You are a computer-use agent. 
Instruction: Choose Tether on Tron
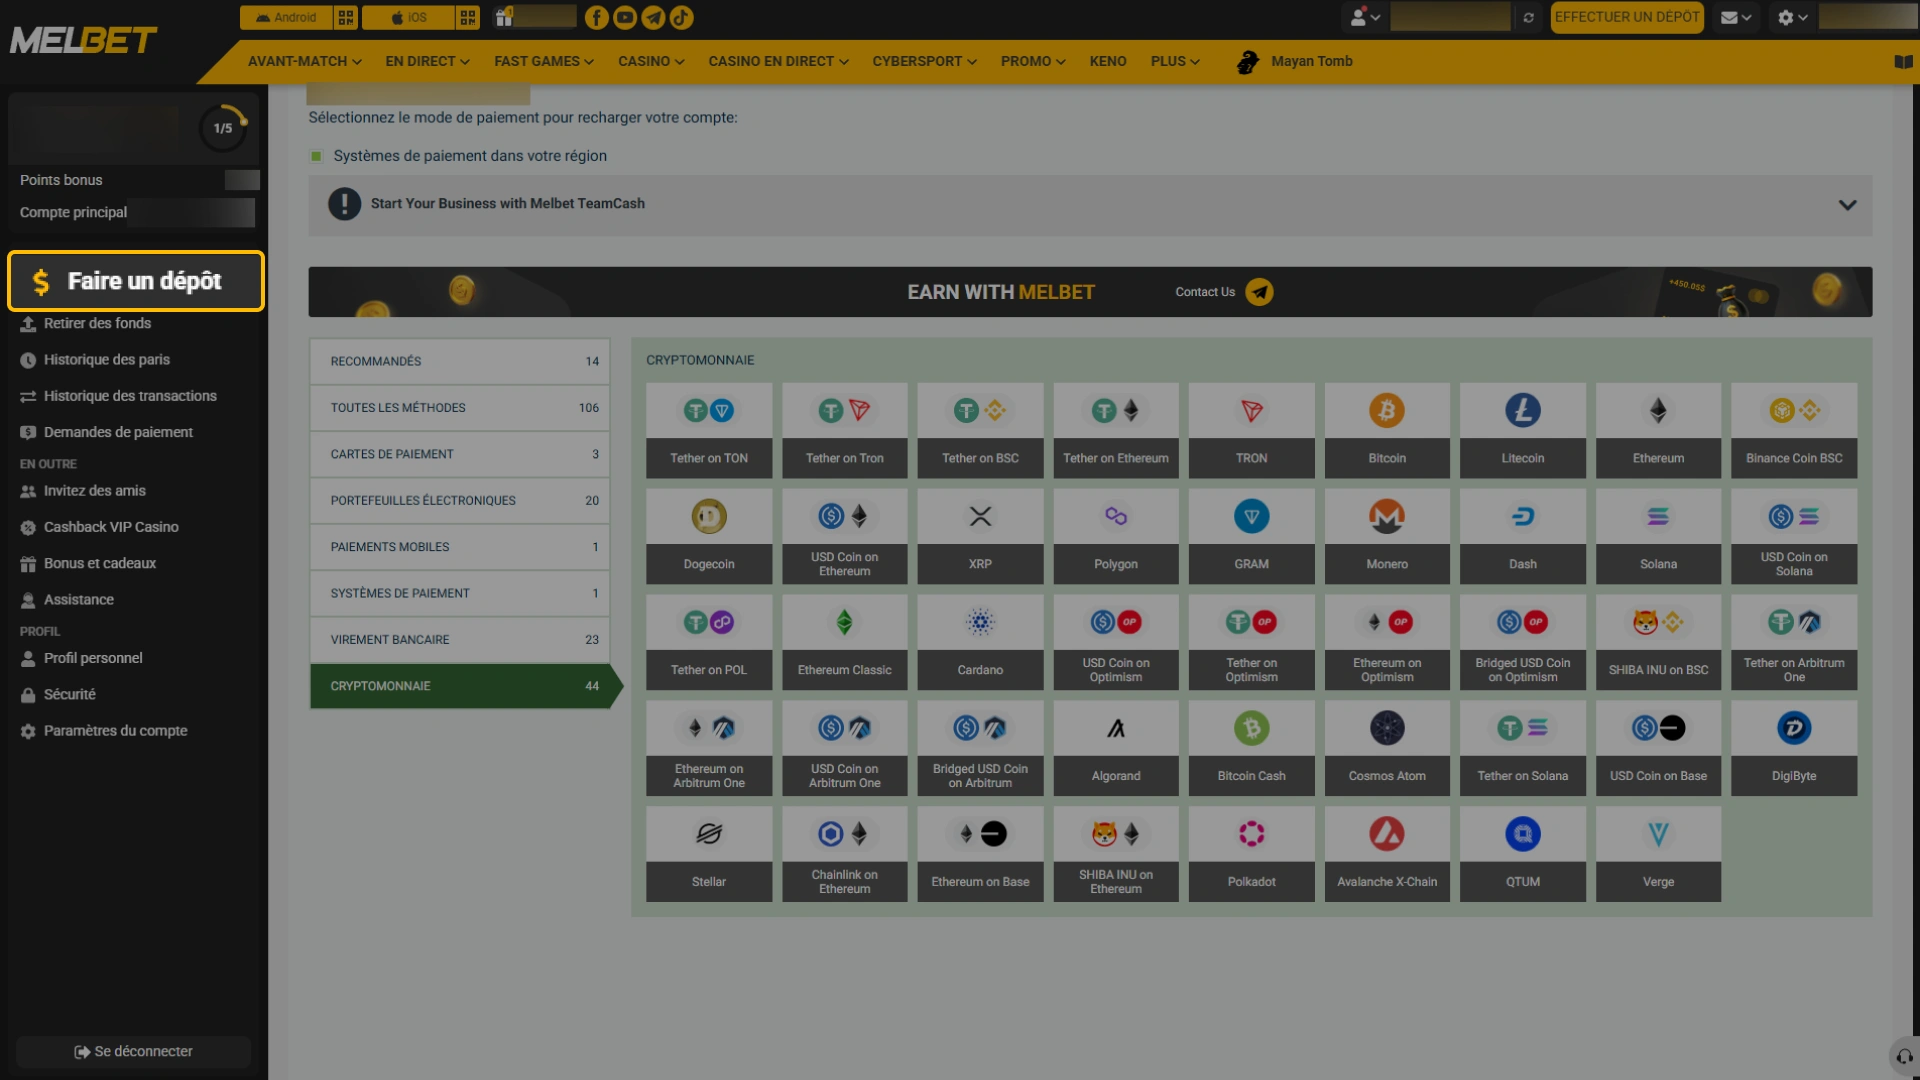pos(845,430)
